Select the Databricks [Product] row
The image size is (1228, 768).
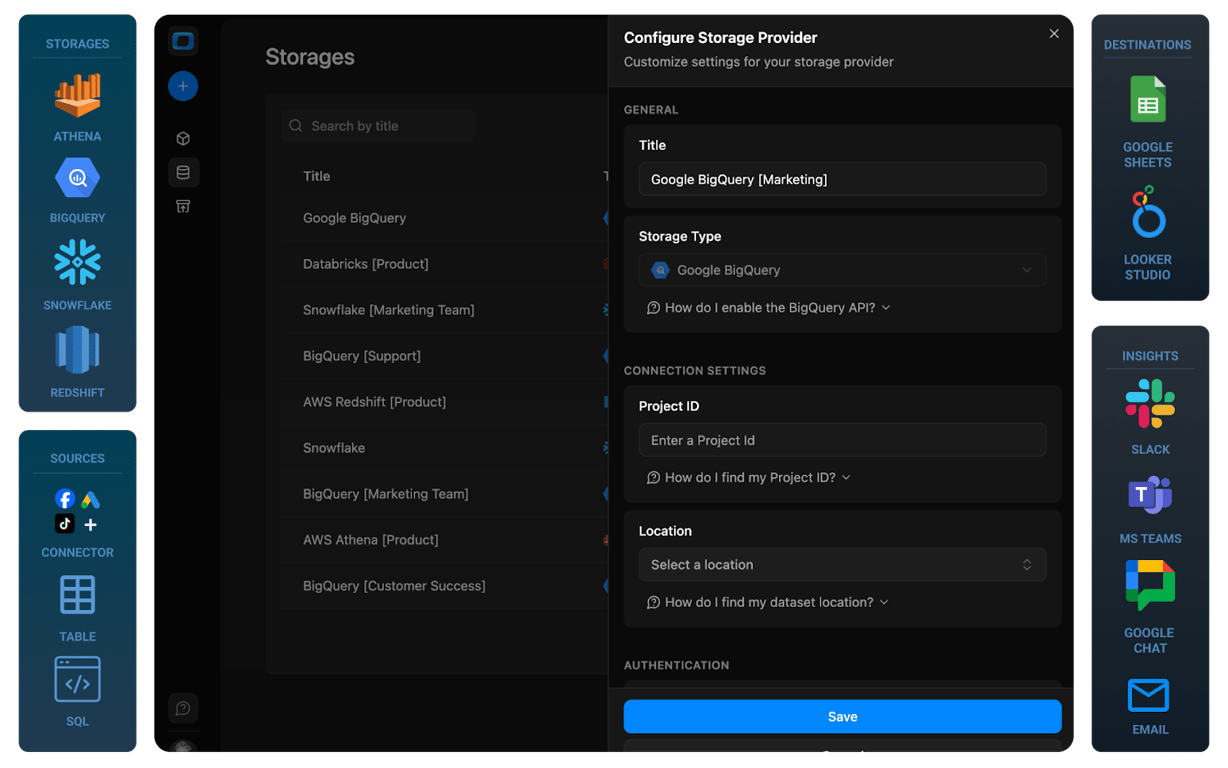coord(444,264)
